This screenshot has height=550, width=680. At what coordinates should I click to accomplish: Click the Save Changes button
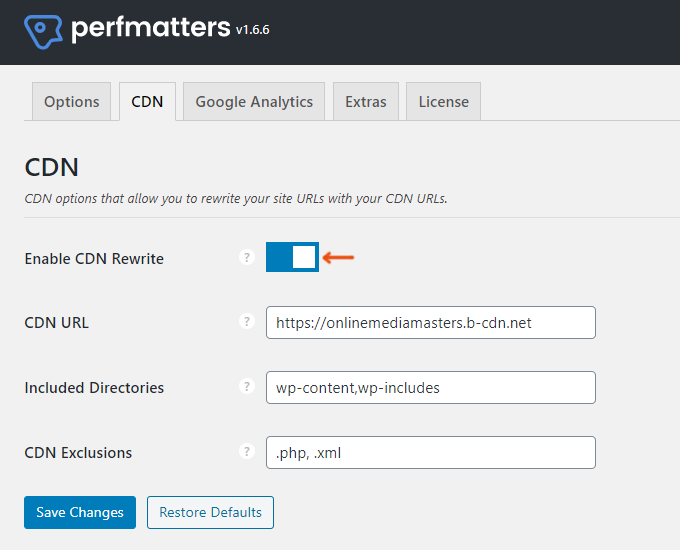click(x=80, y=512)
